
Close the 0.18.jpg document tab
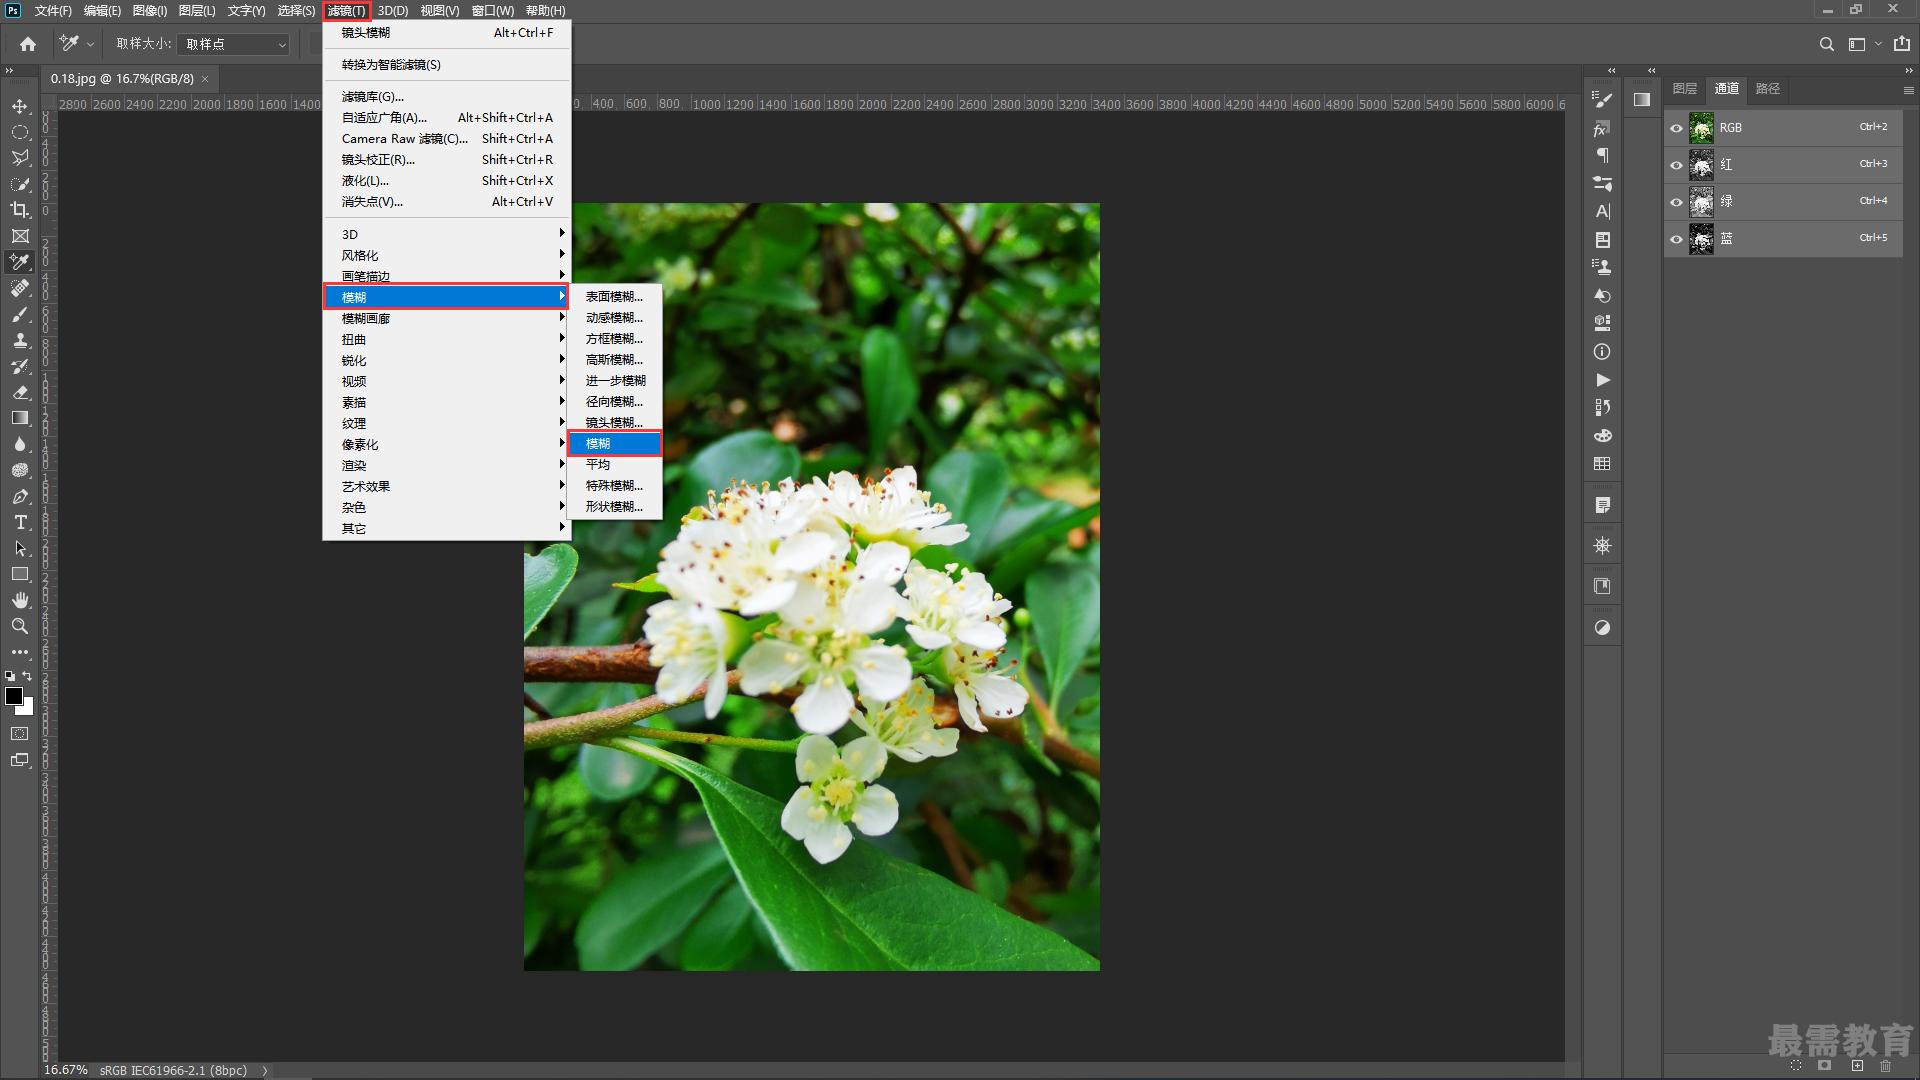205,79
